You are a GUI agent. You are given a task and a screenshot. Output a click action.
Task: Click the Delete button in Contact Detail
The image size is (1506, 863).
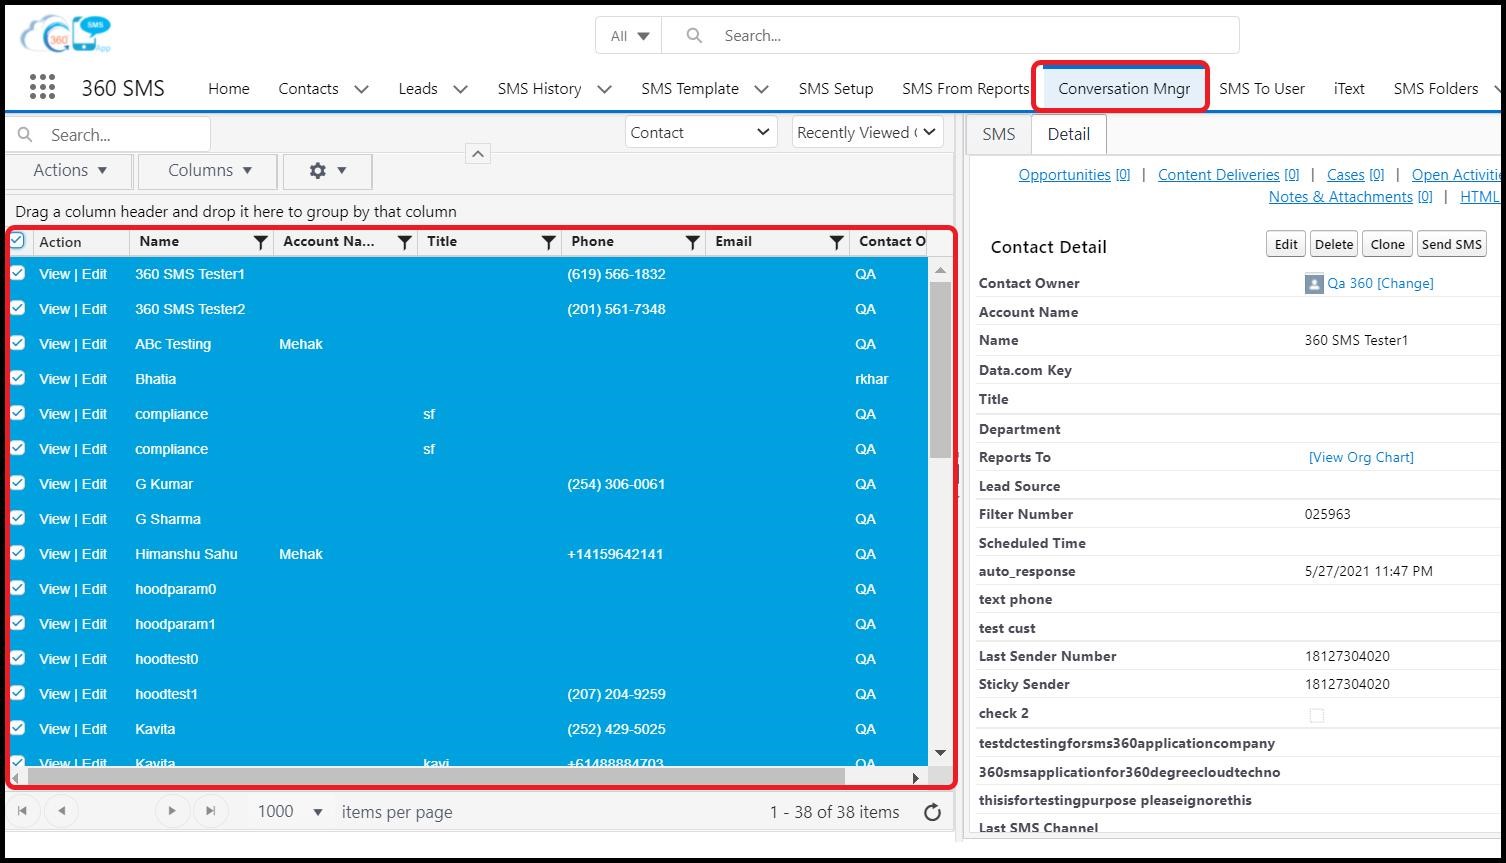(1334, 244)
